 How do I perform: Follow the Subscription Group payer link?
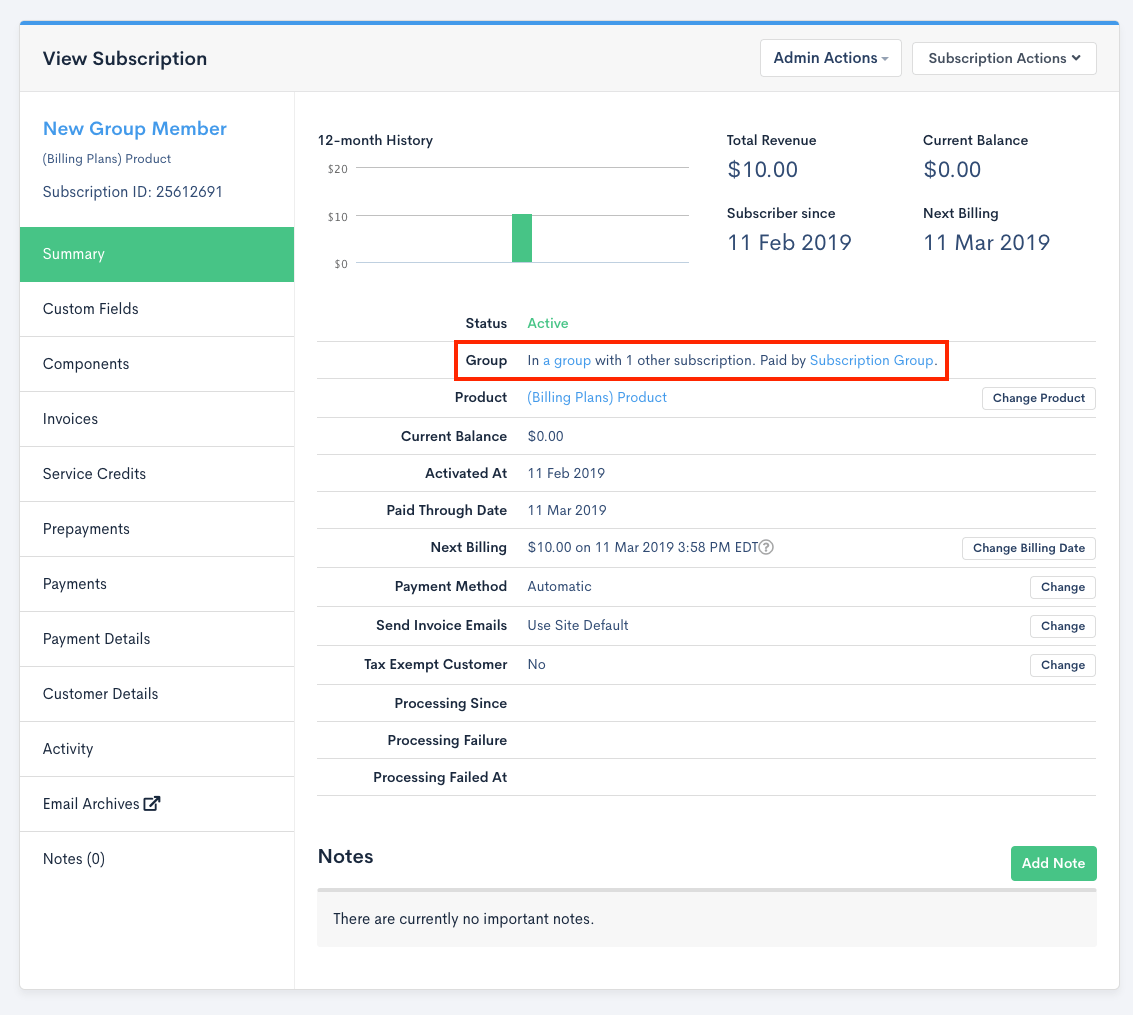pos(871,360)
